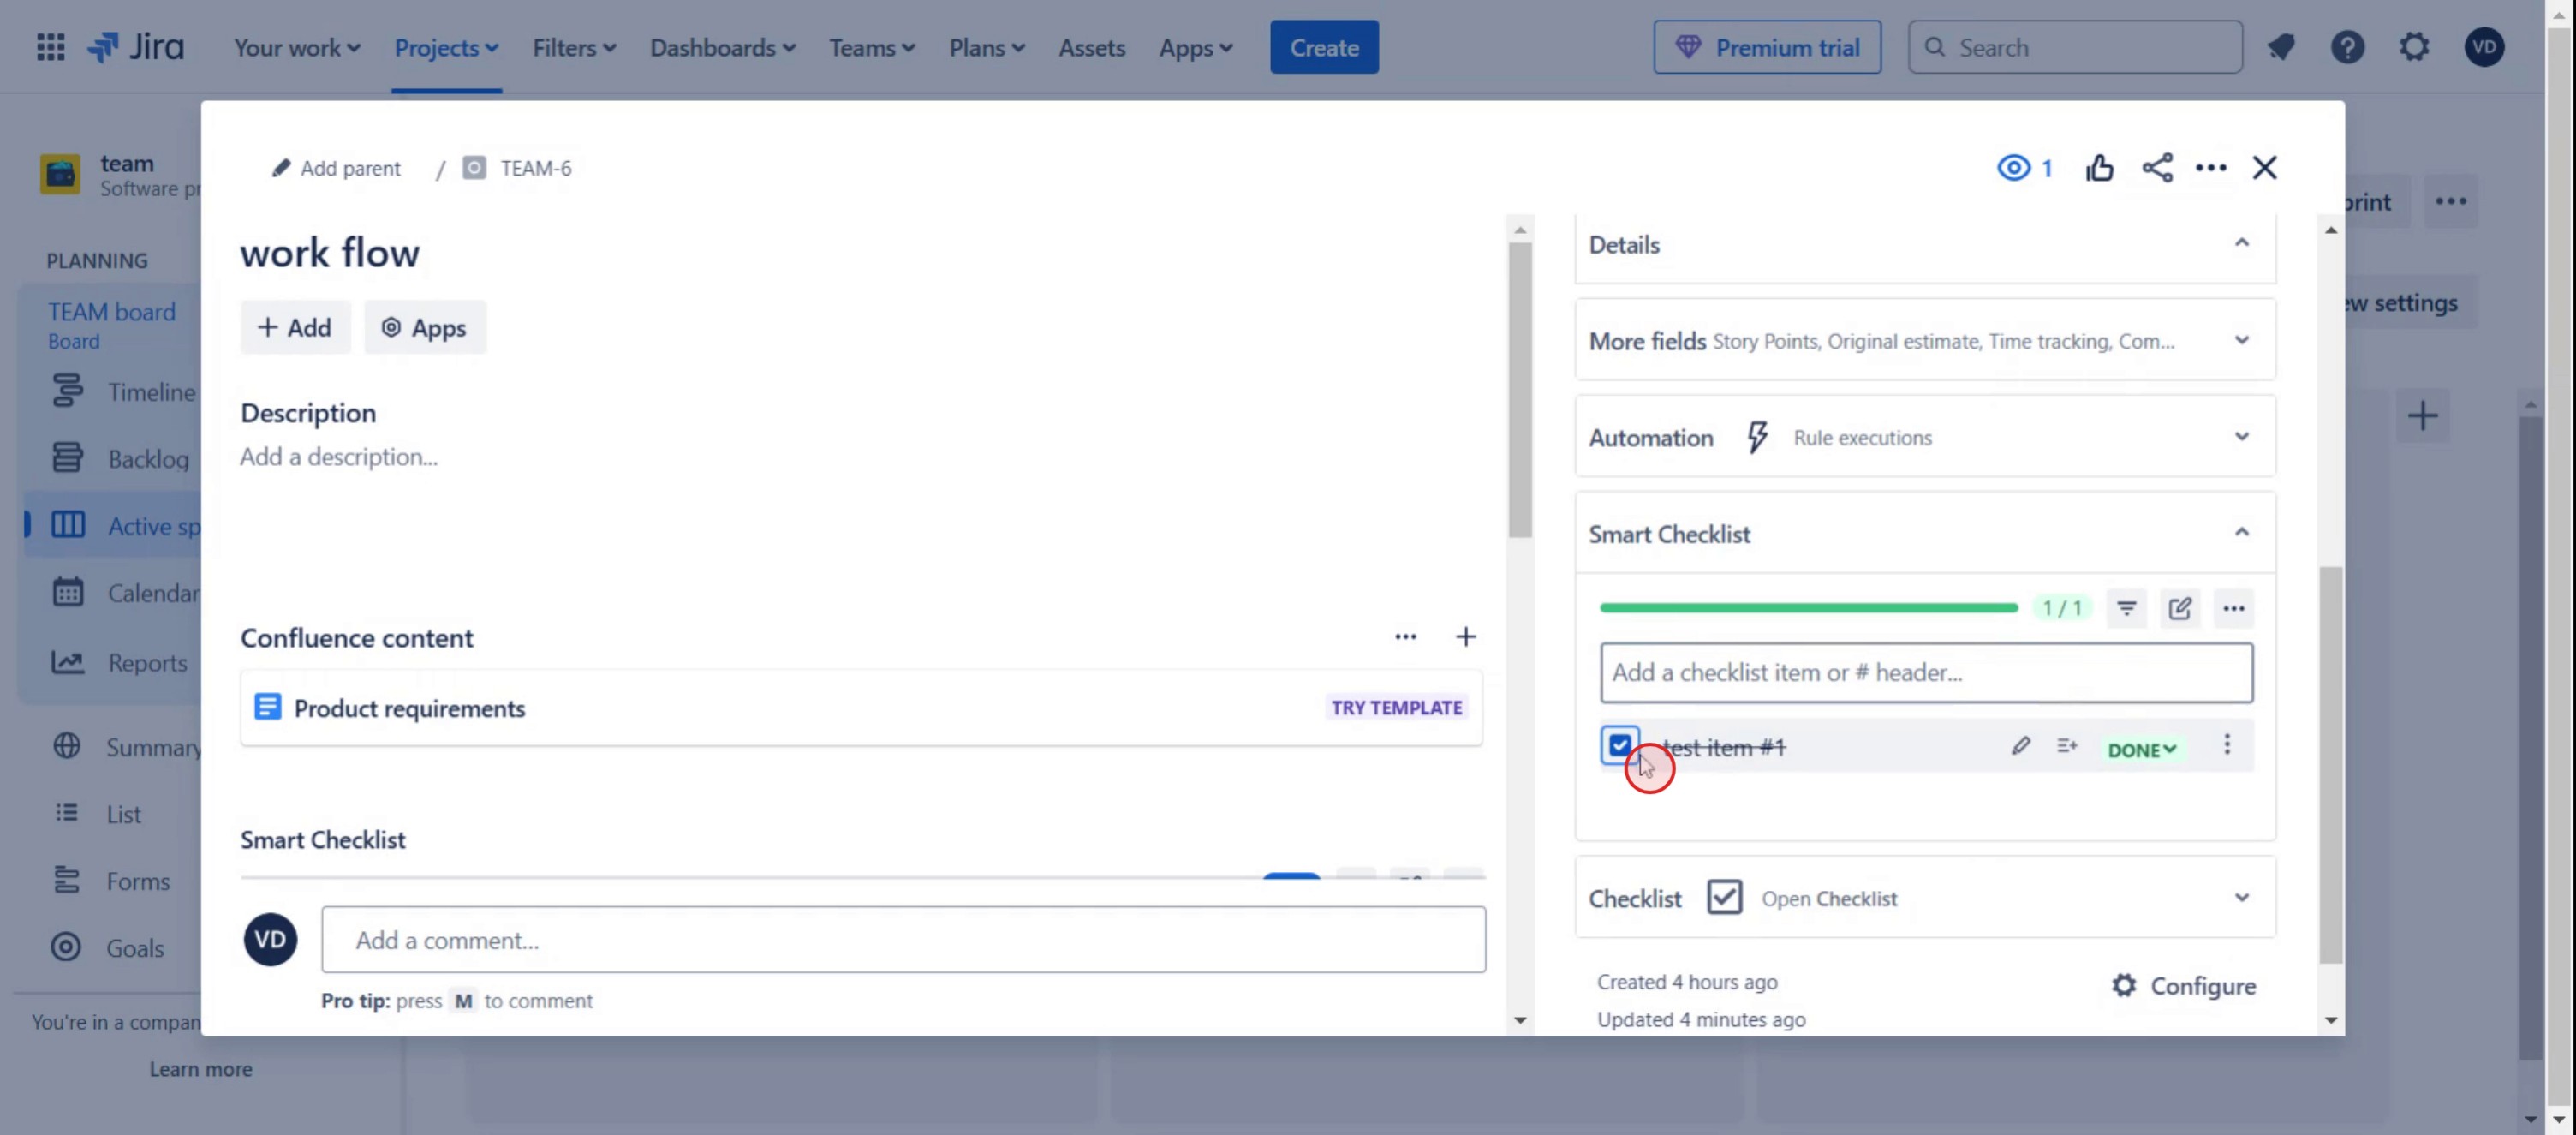
Task: Click the thumbs-up vote icon
Action: (2099, 168)
